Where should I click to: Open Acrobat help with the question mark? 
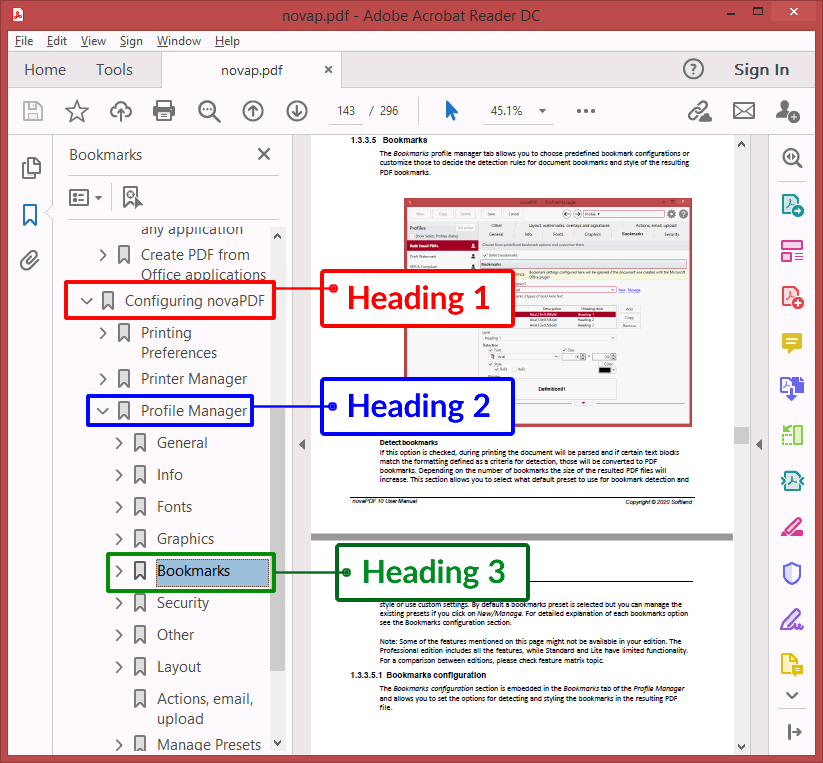tap(693, 70)
